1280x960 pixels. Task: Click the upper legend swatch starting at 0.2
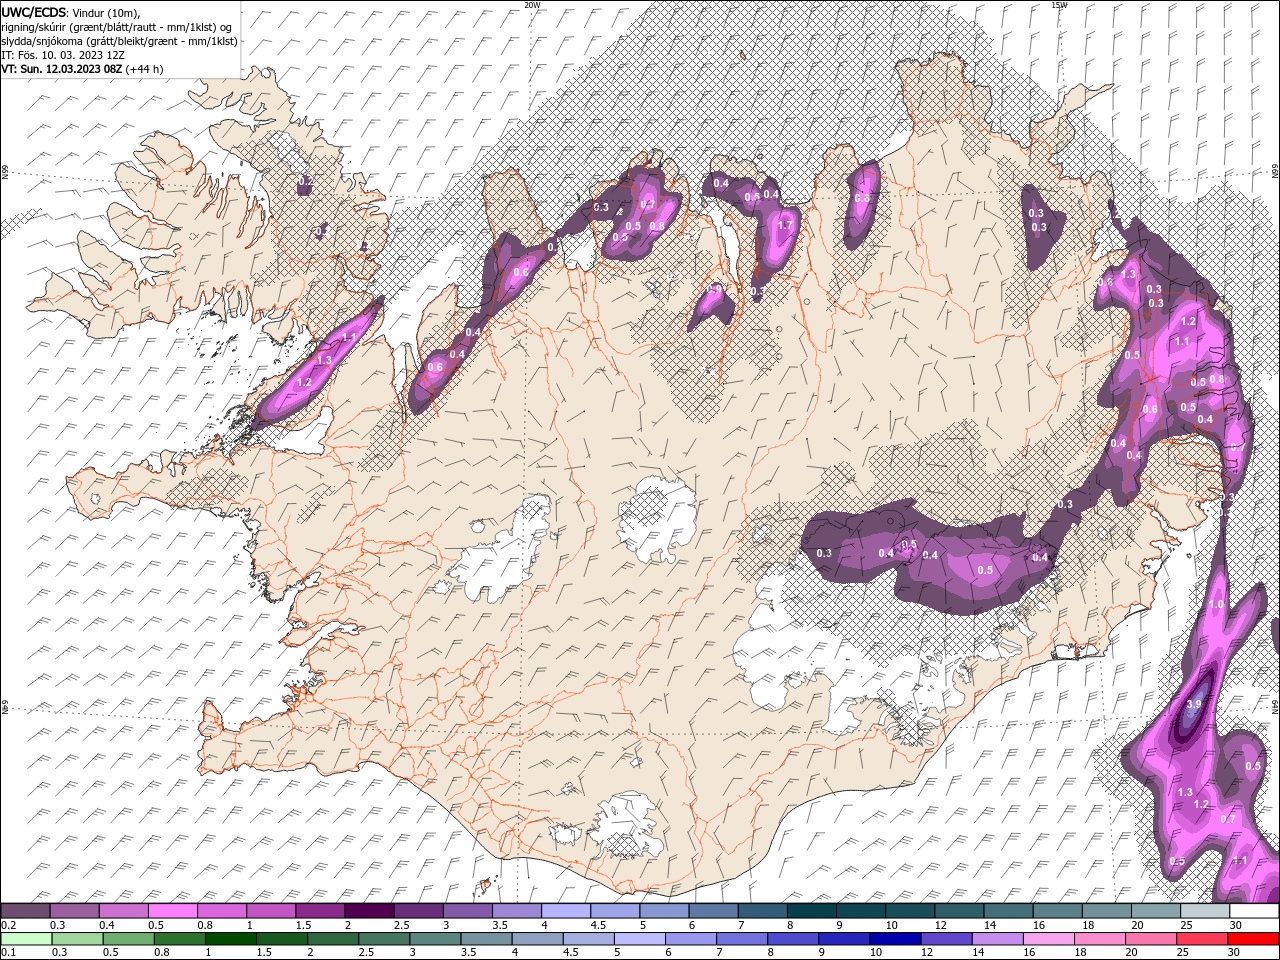(x=25, y=911)
